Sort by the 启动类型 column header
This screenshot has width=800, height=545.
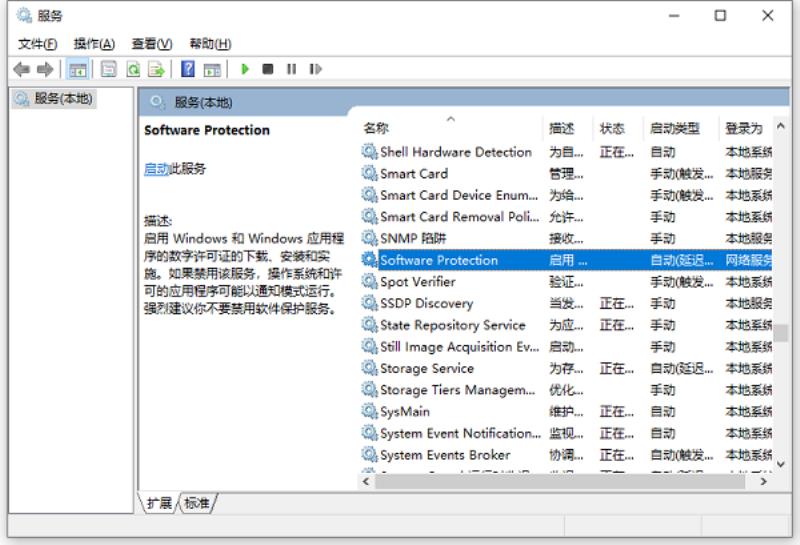coord(681,128)
